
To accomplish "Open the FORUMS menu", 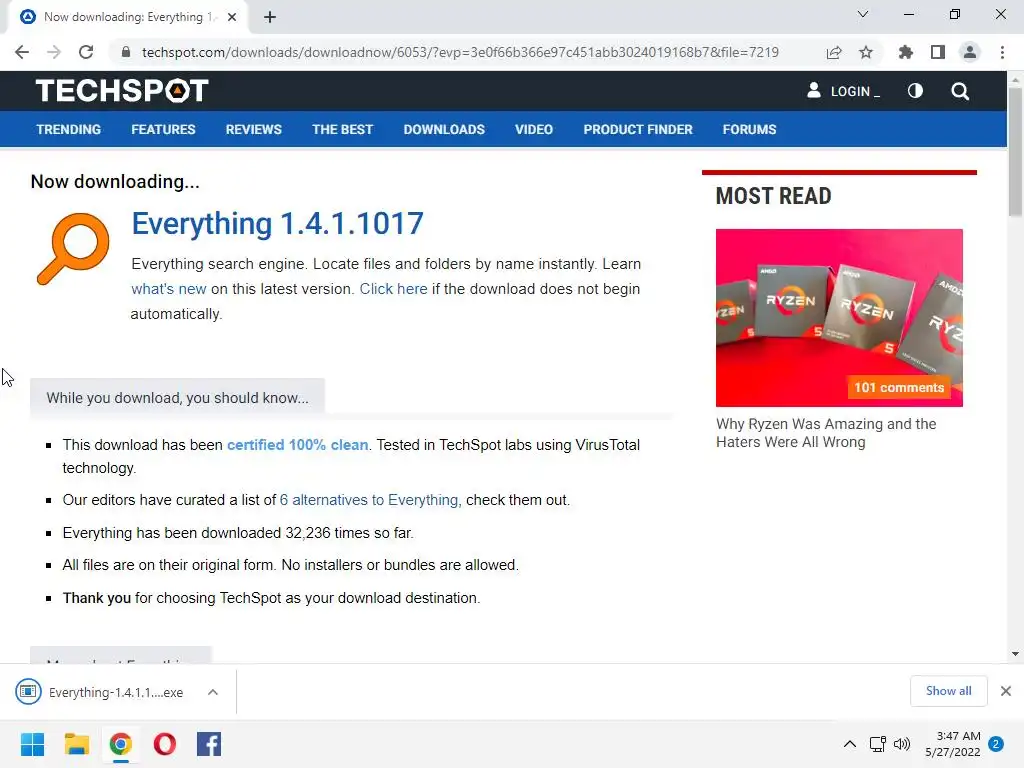I will [x=749, y=129].
